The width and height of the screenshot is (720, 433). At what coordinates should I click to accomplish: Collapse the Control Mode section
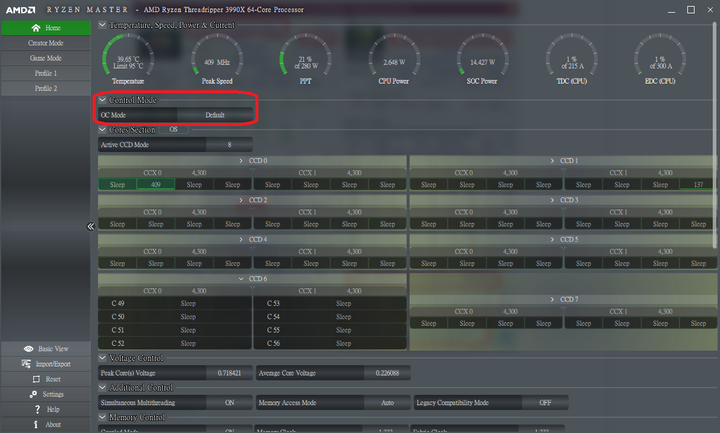[102, 100]
